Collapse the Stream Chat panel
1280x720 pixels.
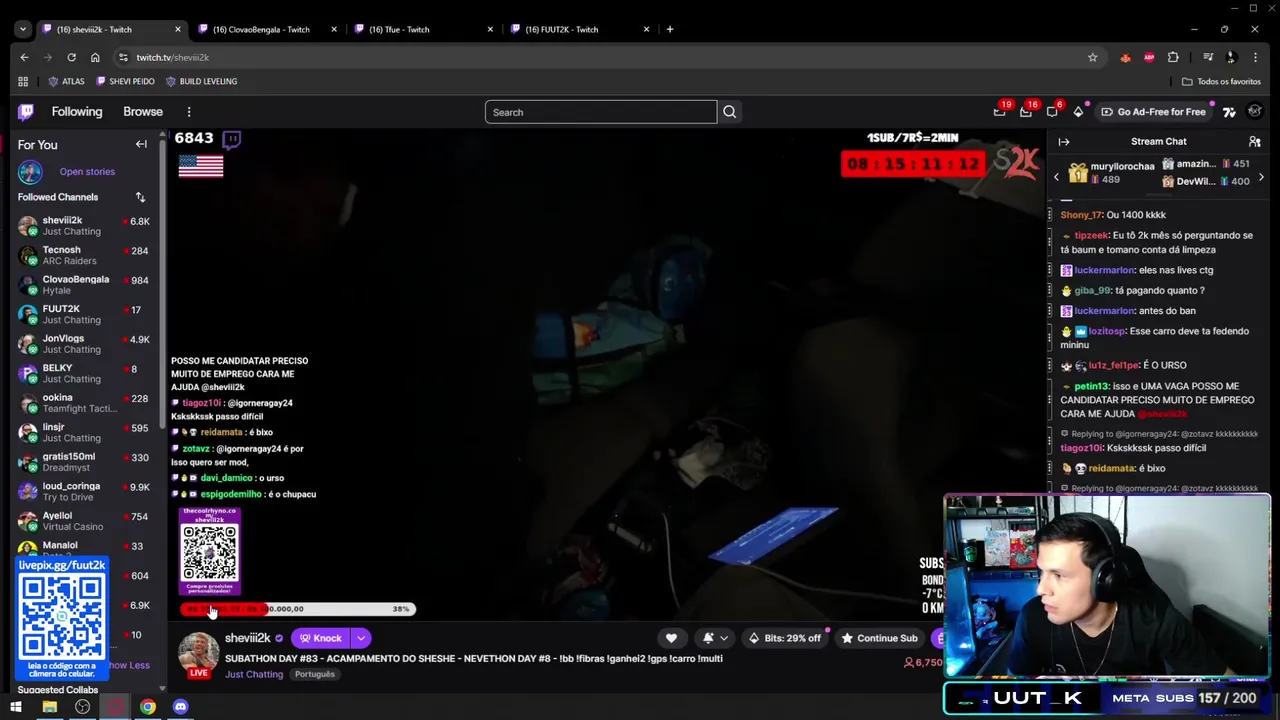[x=1064, y=142]
